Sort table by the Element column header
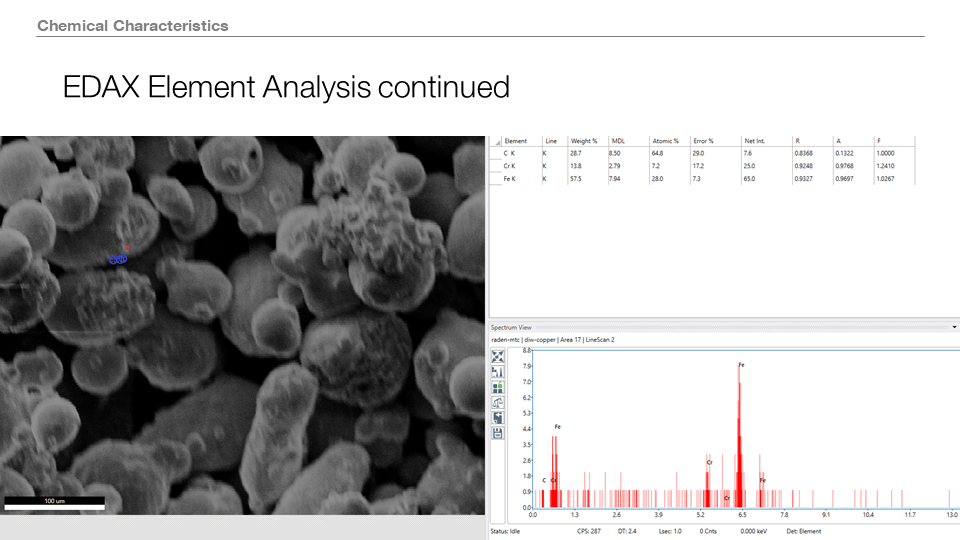Screen dimensions: 960x540 [516, 141]
